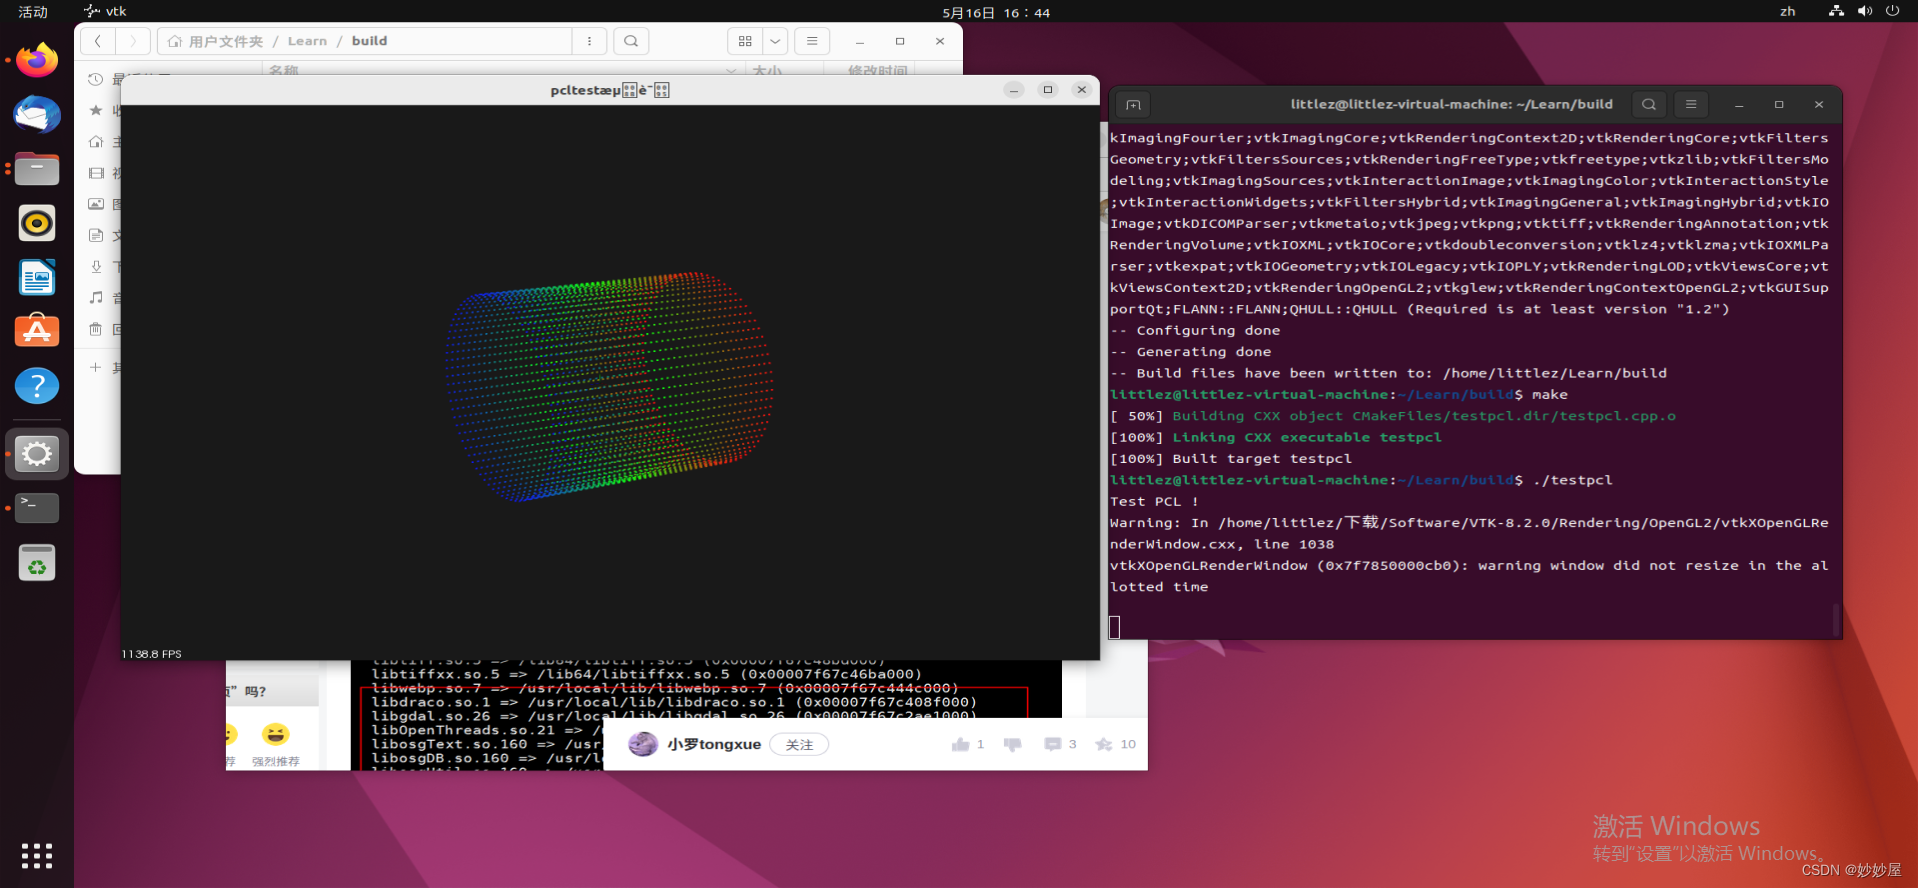The height and width of the screenshot is (888, 1918).
Task: Click the colored point cloud cylinder
Action: click(x=609, y=385)
